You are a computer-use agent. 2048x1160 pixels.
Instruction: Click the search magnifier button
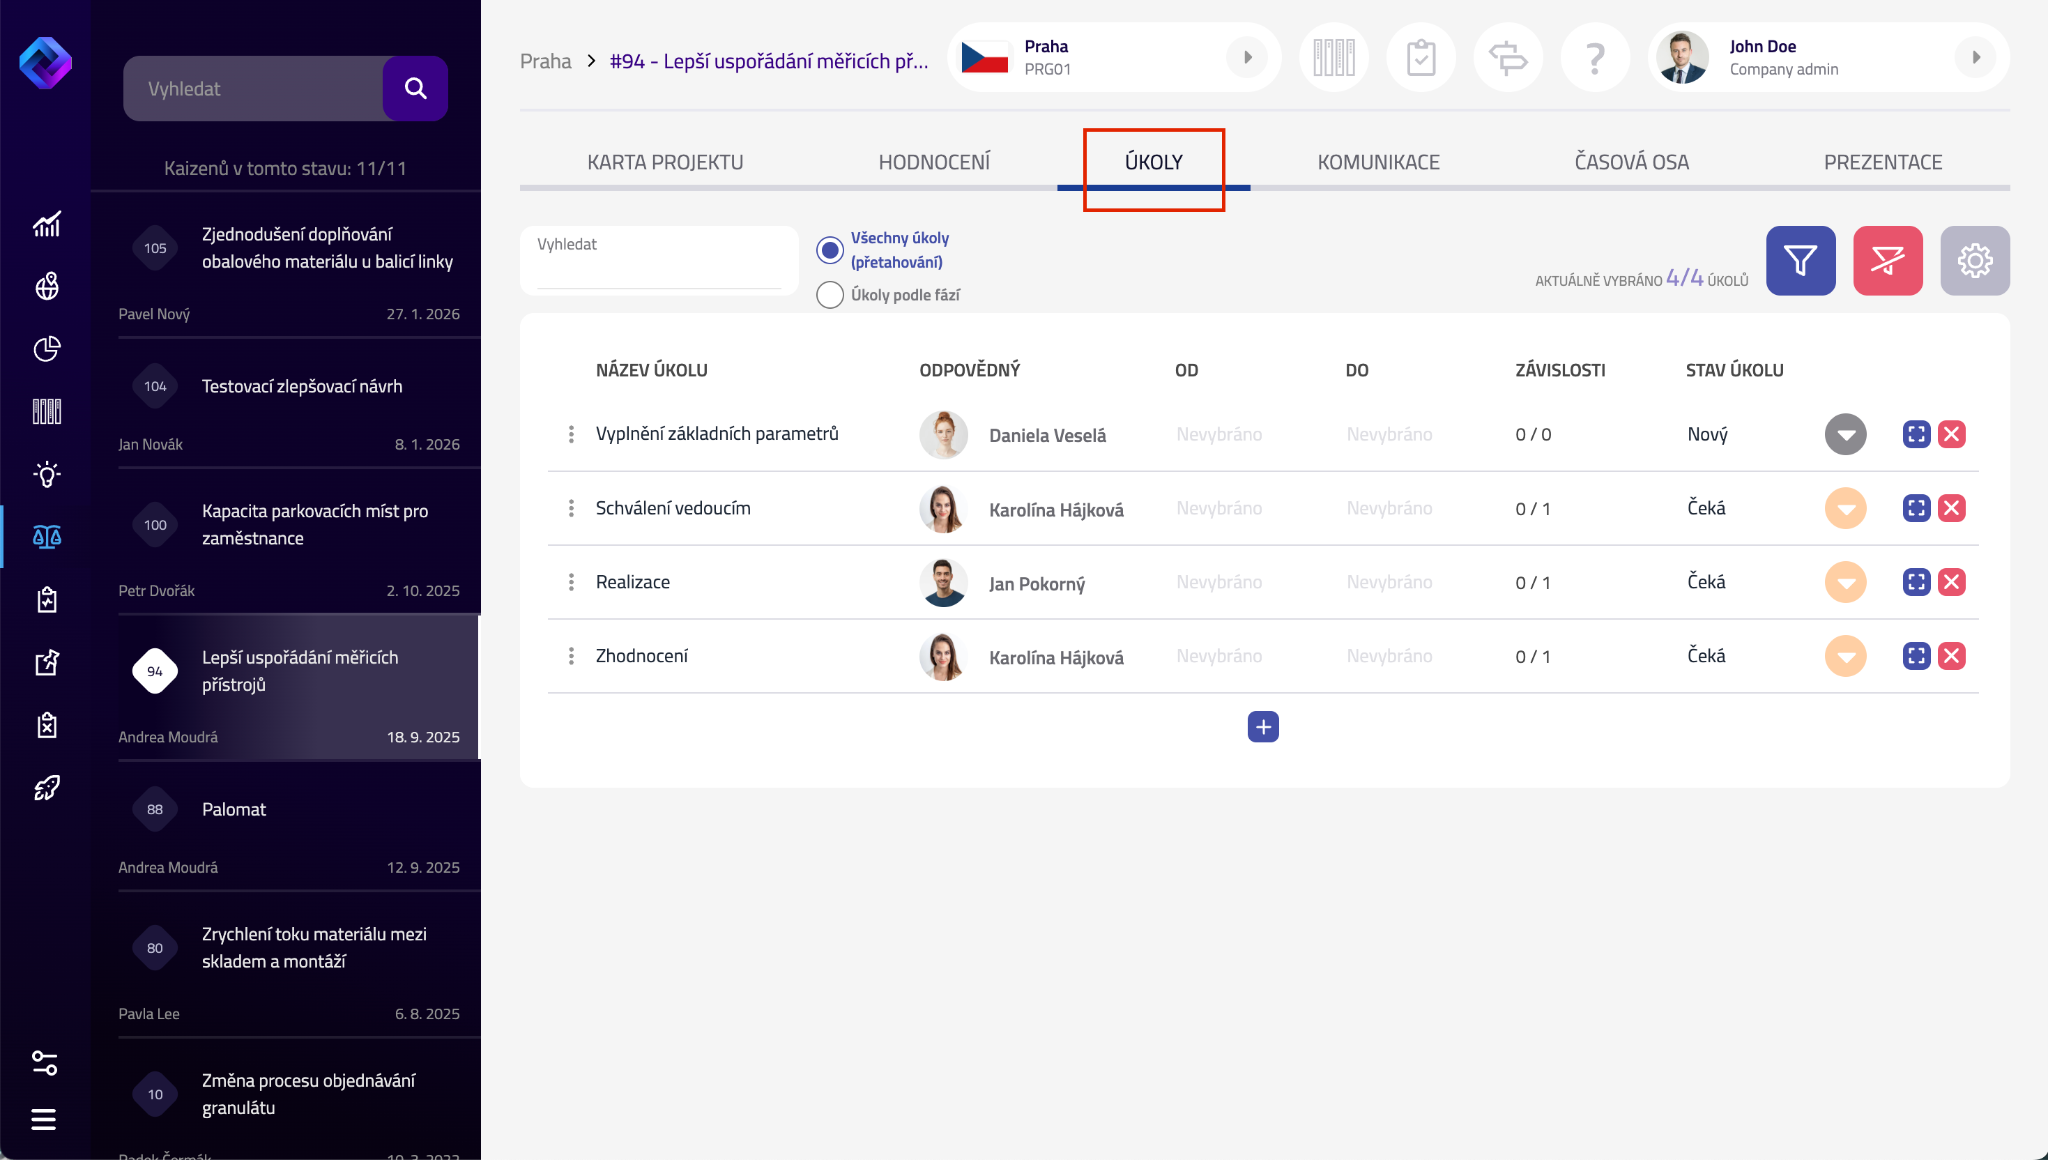(415, 88)
